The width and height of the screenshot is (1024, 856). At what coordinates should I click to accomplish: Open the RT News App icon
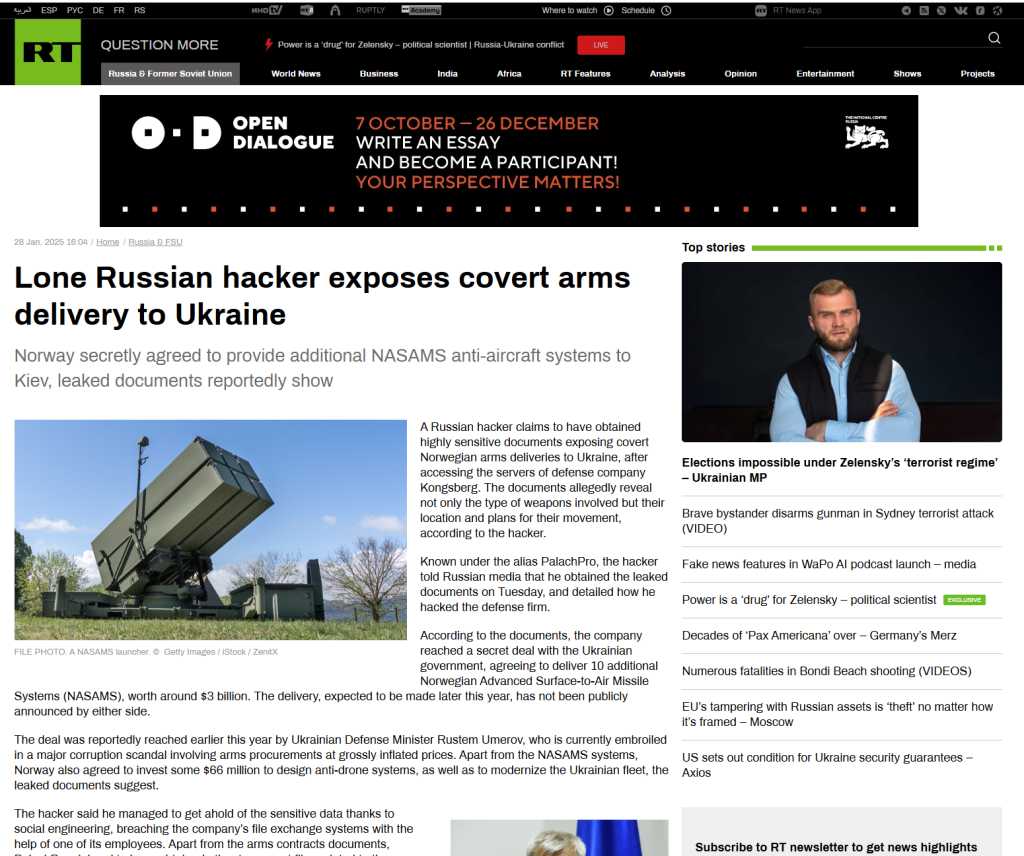click(761, 10)
